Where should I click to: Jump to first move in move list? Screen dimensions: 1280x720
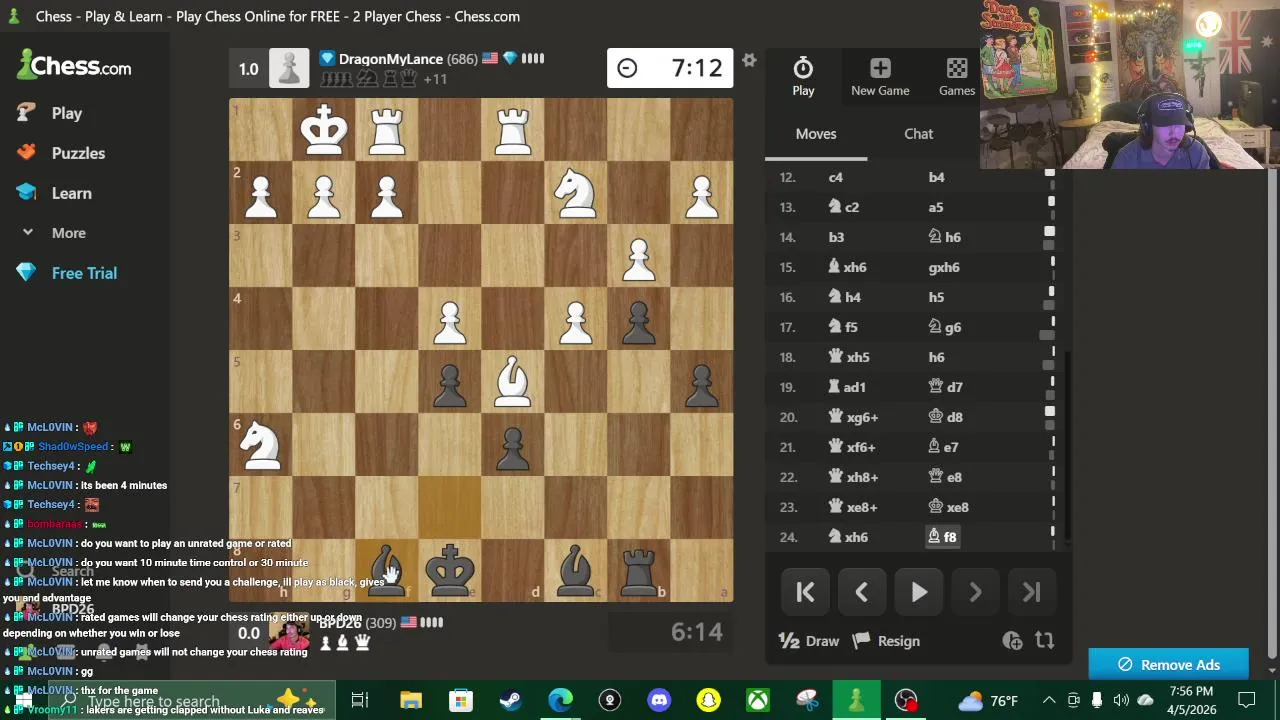[805, 592]
